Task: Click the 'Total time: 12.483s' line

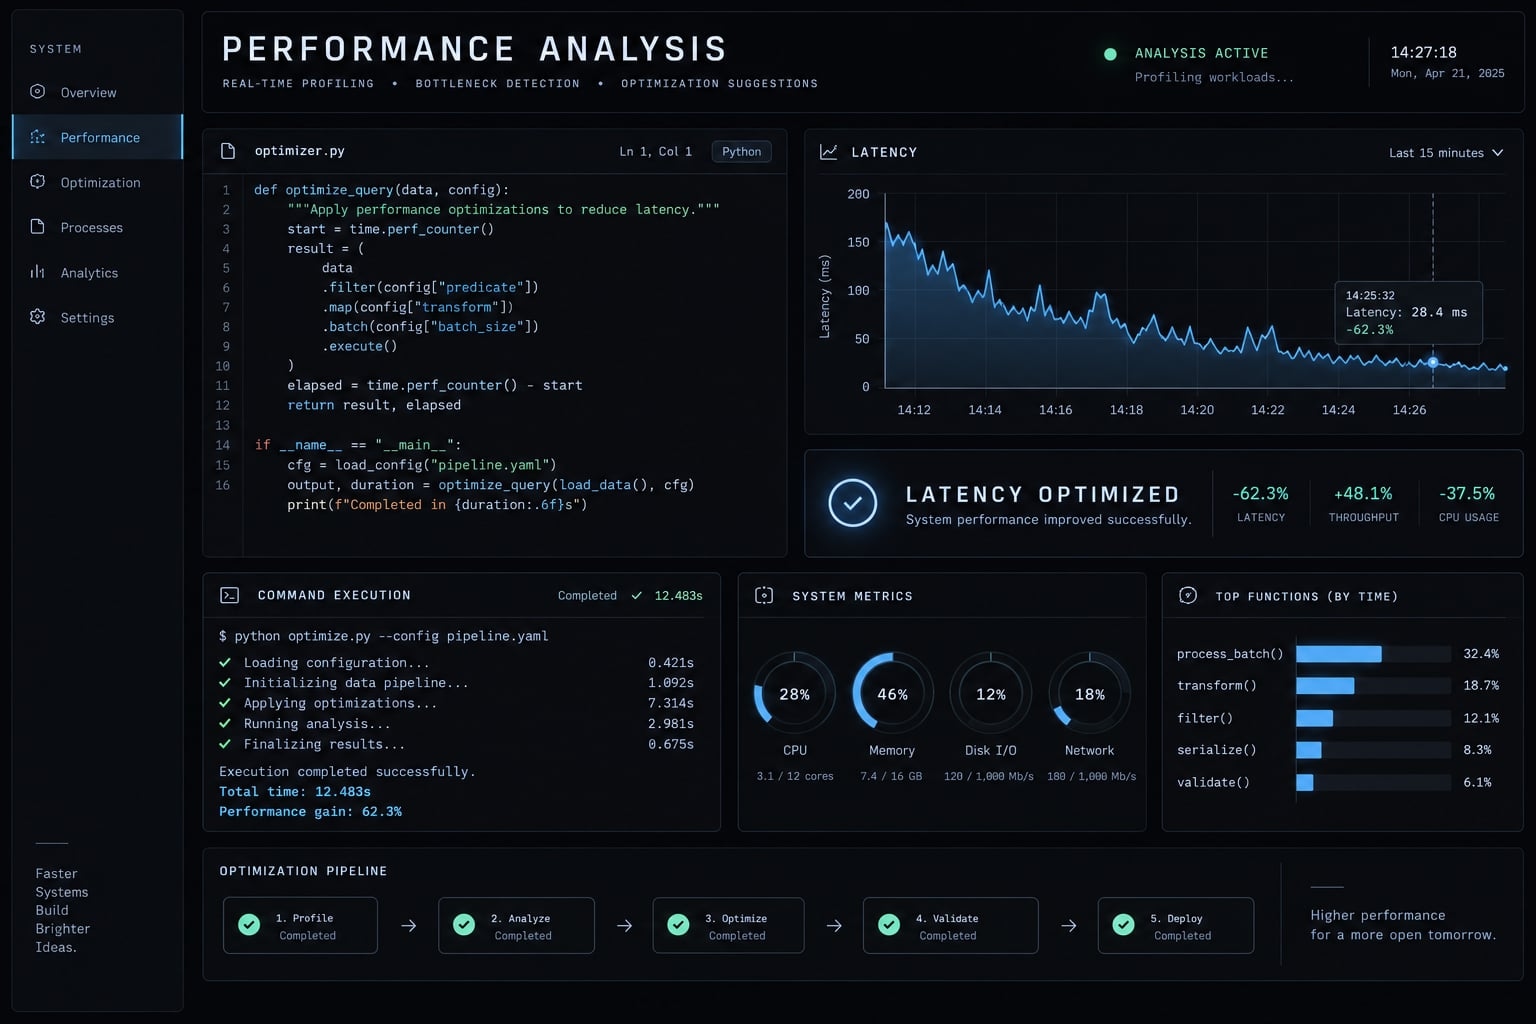Action: tap(295, 791)
